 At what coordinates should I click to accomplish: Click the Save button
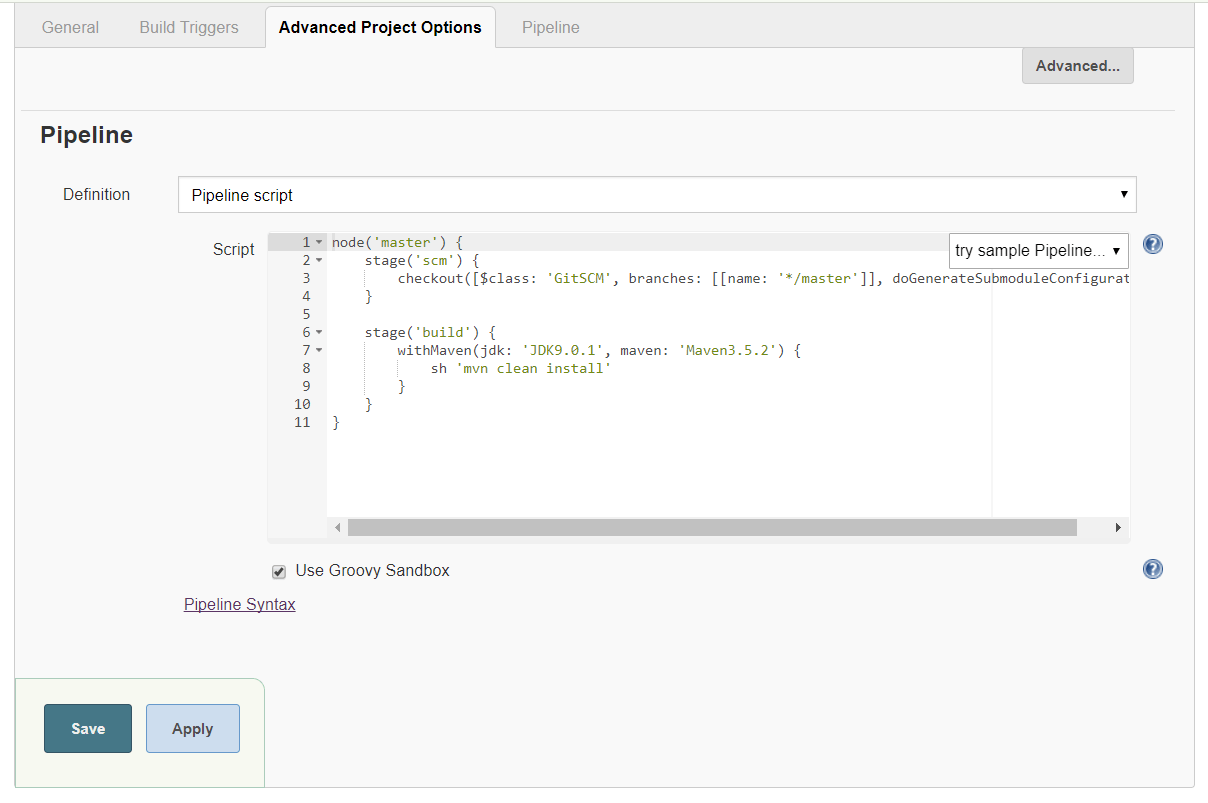pyautogui.click(x=87, y=728)
